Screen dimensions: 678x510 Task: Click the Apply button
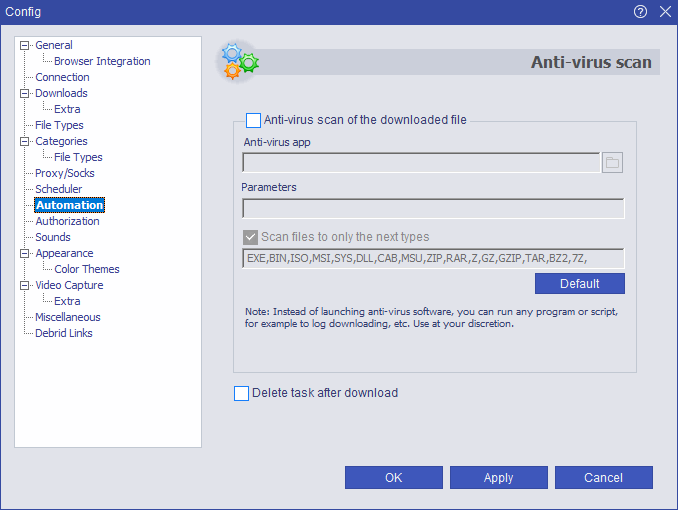[499, 478]
